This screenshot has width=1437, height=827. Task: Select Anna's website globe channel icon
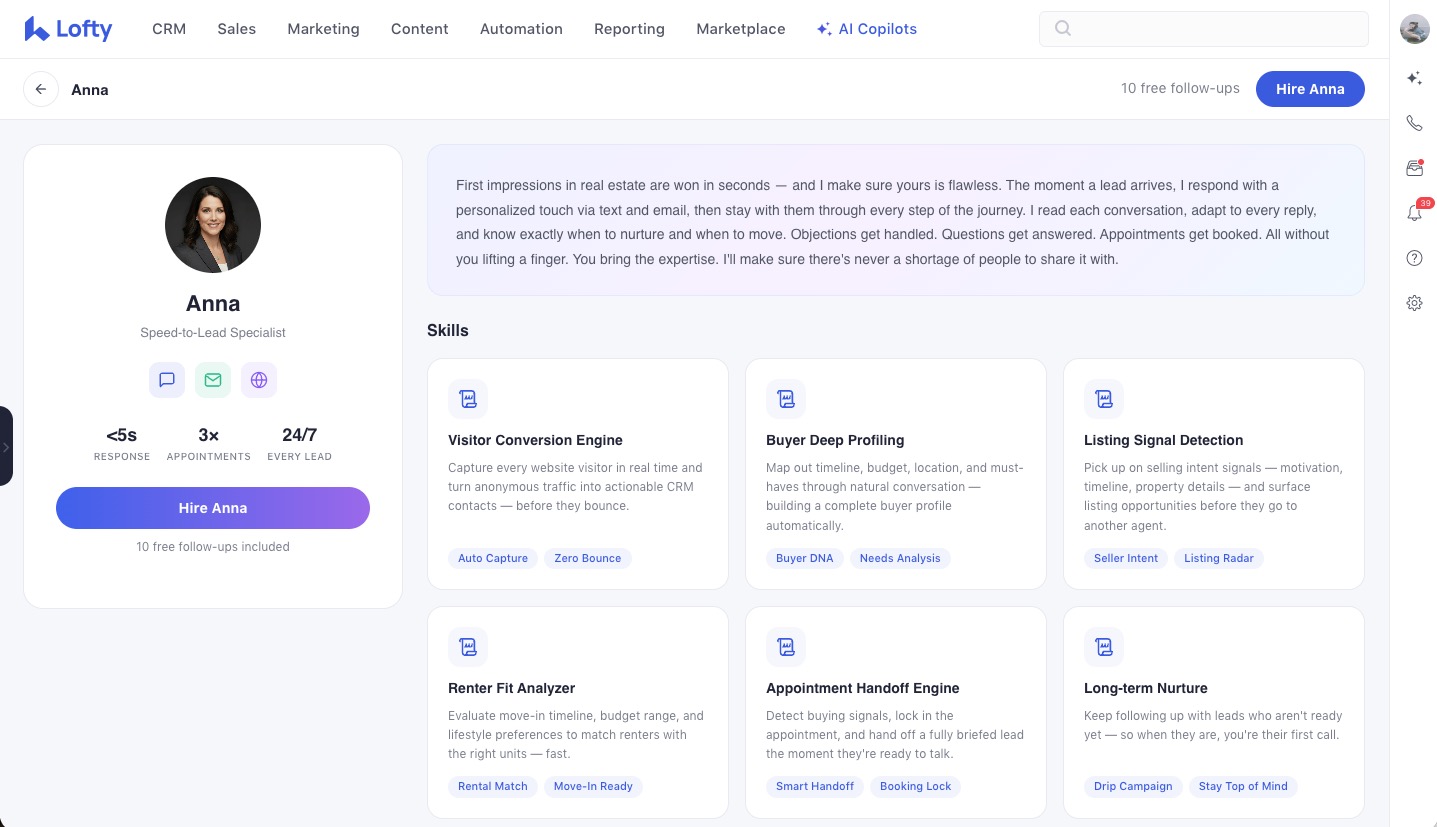[x=259, y=380]
